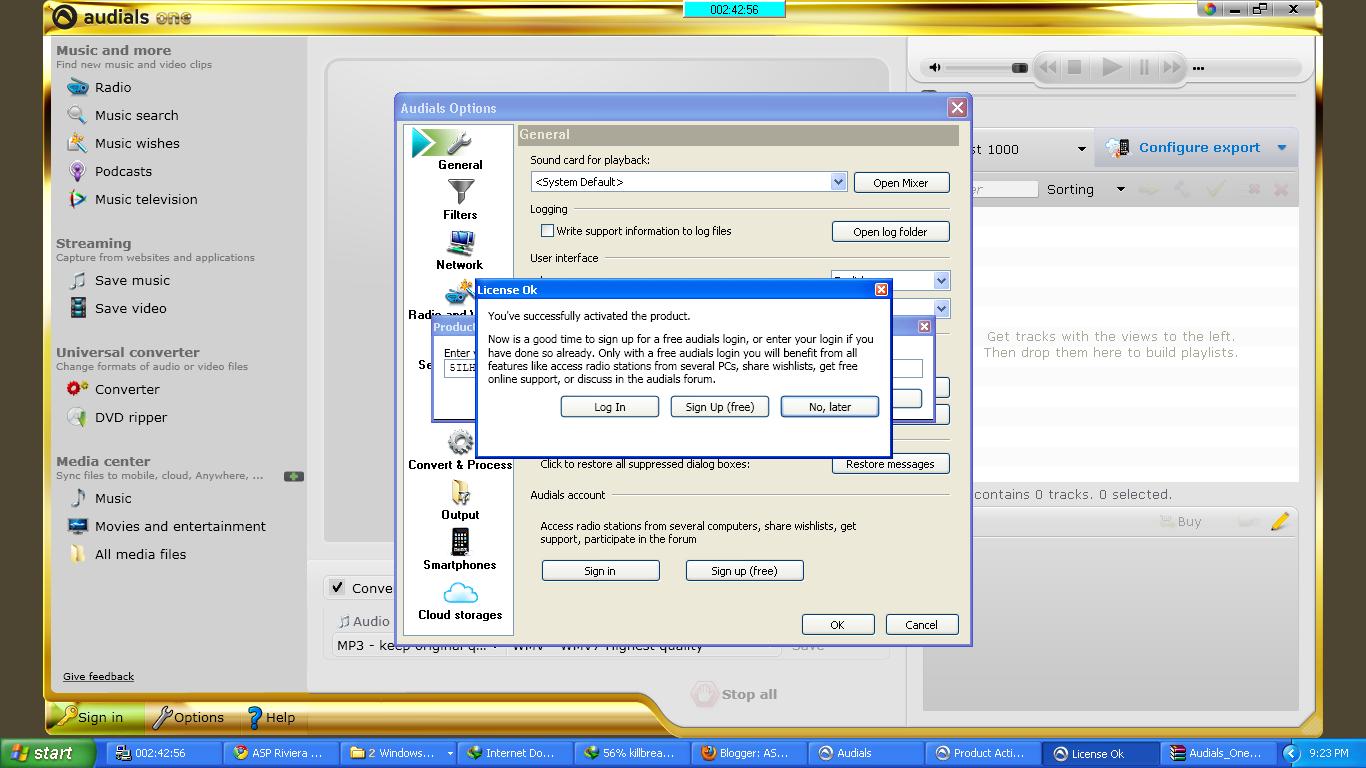Open the DVD ripper in the sidebar
1366x768 pixels.
pyautogui.click(x=117, y=417)
